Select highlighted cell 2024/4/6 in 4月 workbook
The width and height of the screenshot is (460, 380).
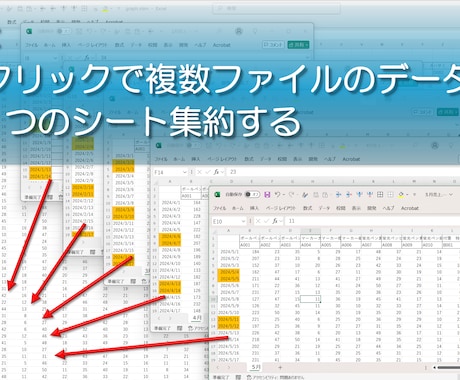tap(171, 236)
